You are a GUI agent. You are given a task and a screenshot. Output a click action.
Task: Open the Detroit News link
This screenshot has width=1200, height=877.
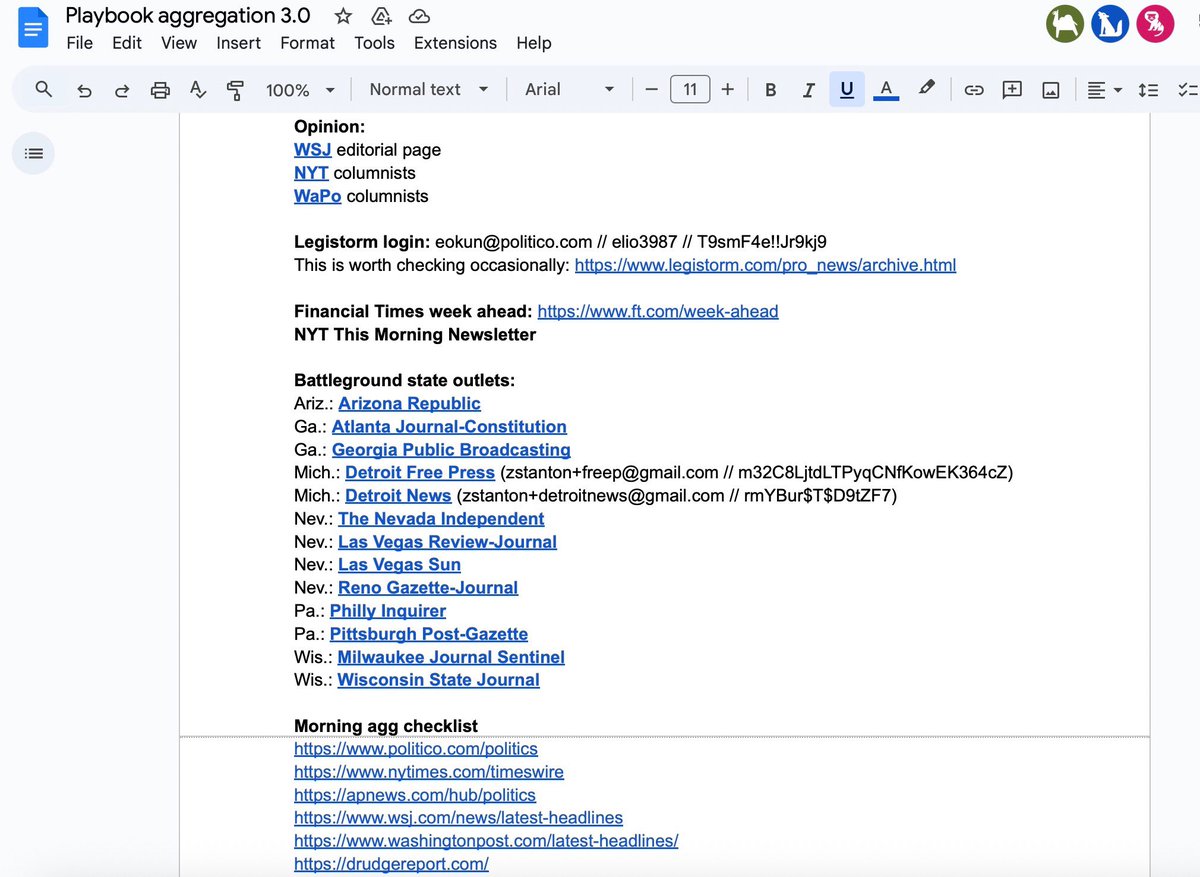(x=398, y=495)
